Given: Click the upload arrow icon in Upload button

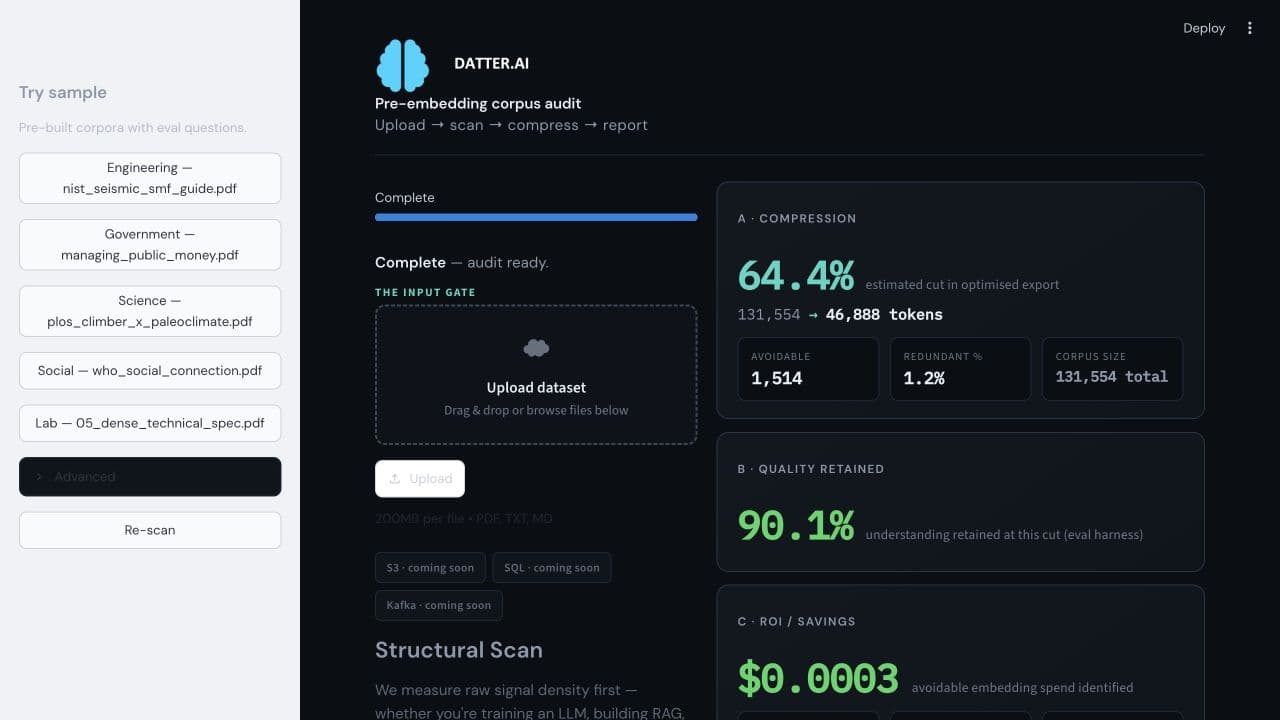Looking at the screenshot, I should coord(396,479).
